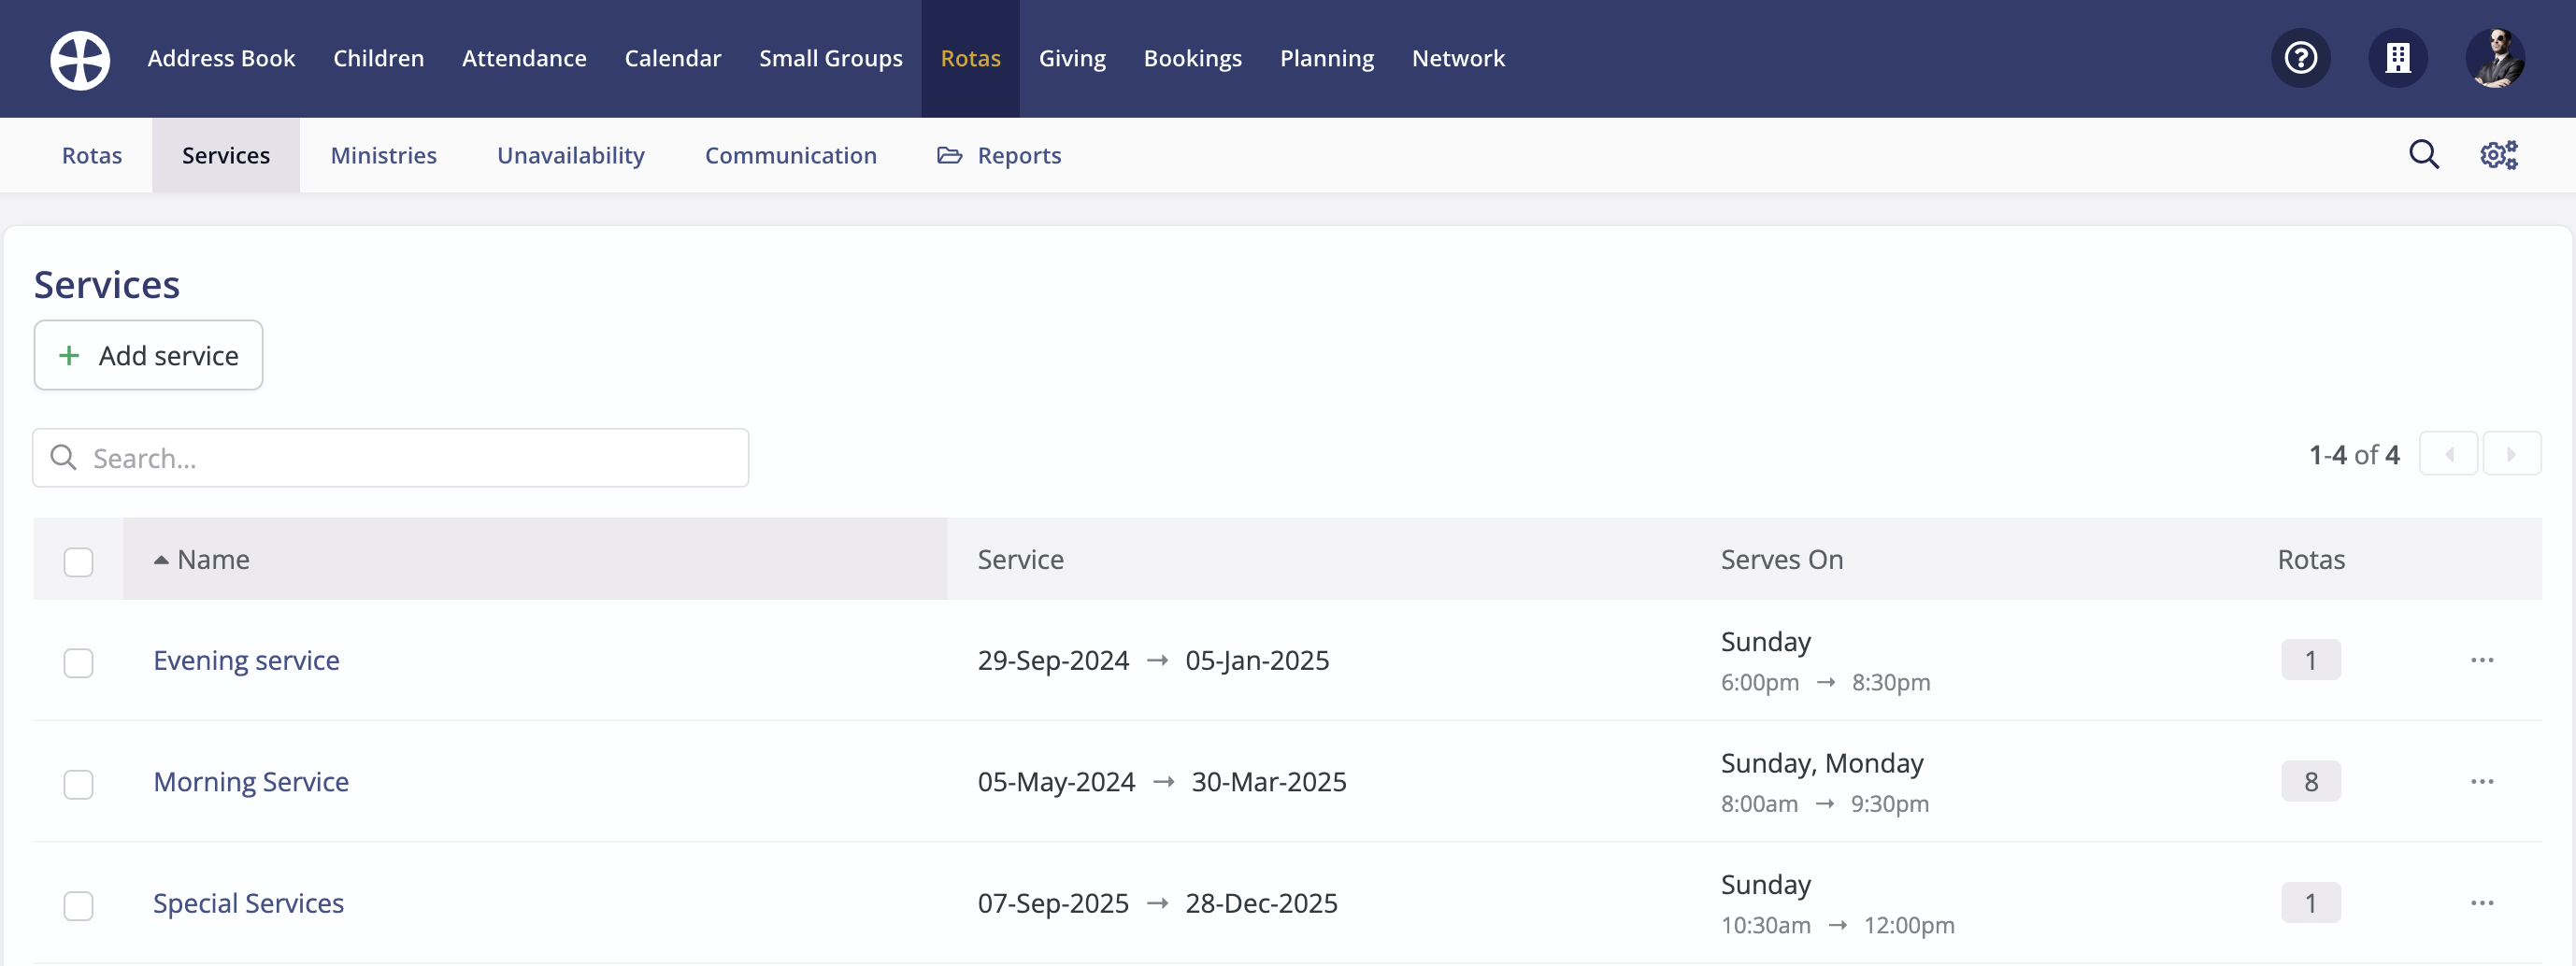The width and height of the screenshot is (2576, 966).
Task: Click the next page arrow
Action: [x=2513, y=454]
